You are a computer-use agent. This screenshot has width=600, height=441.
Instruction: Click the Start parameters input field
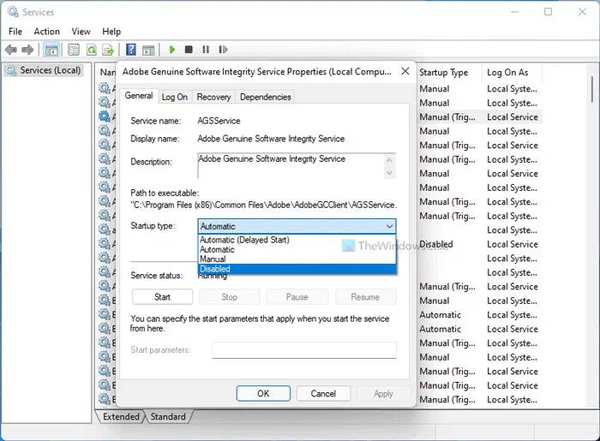point(304,350)
